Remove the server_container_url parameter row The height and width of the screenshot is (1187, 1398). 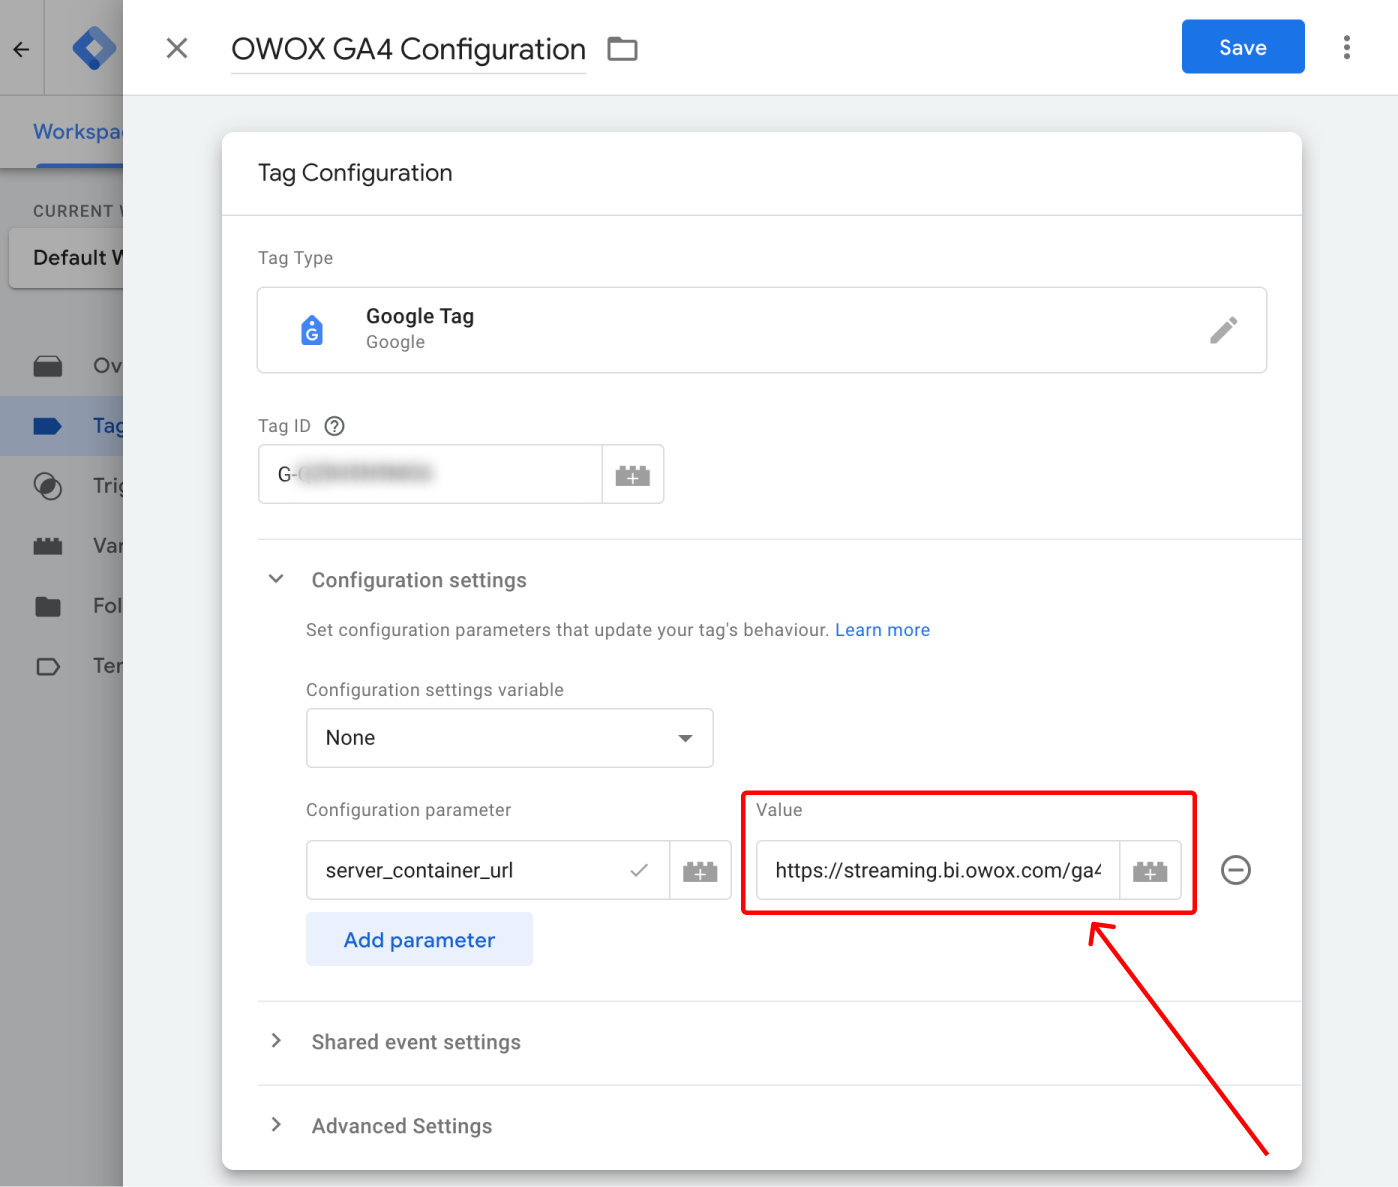(x=1236, y=870)
